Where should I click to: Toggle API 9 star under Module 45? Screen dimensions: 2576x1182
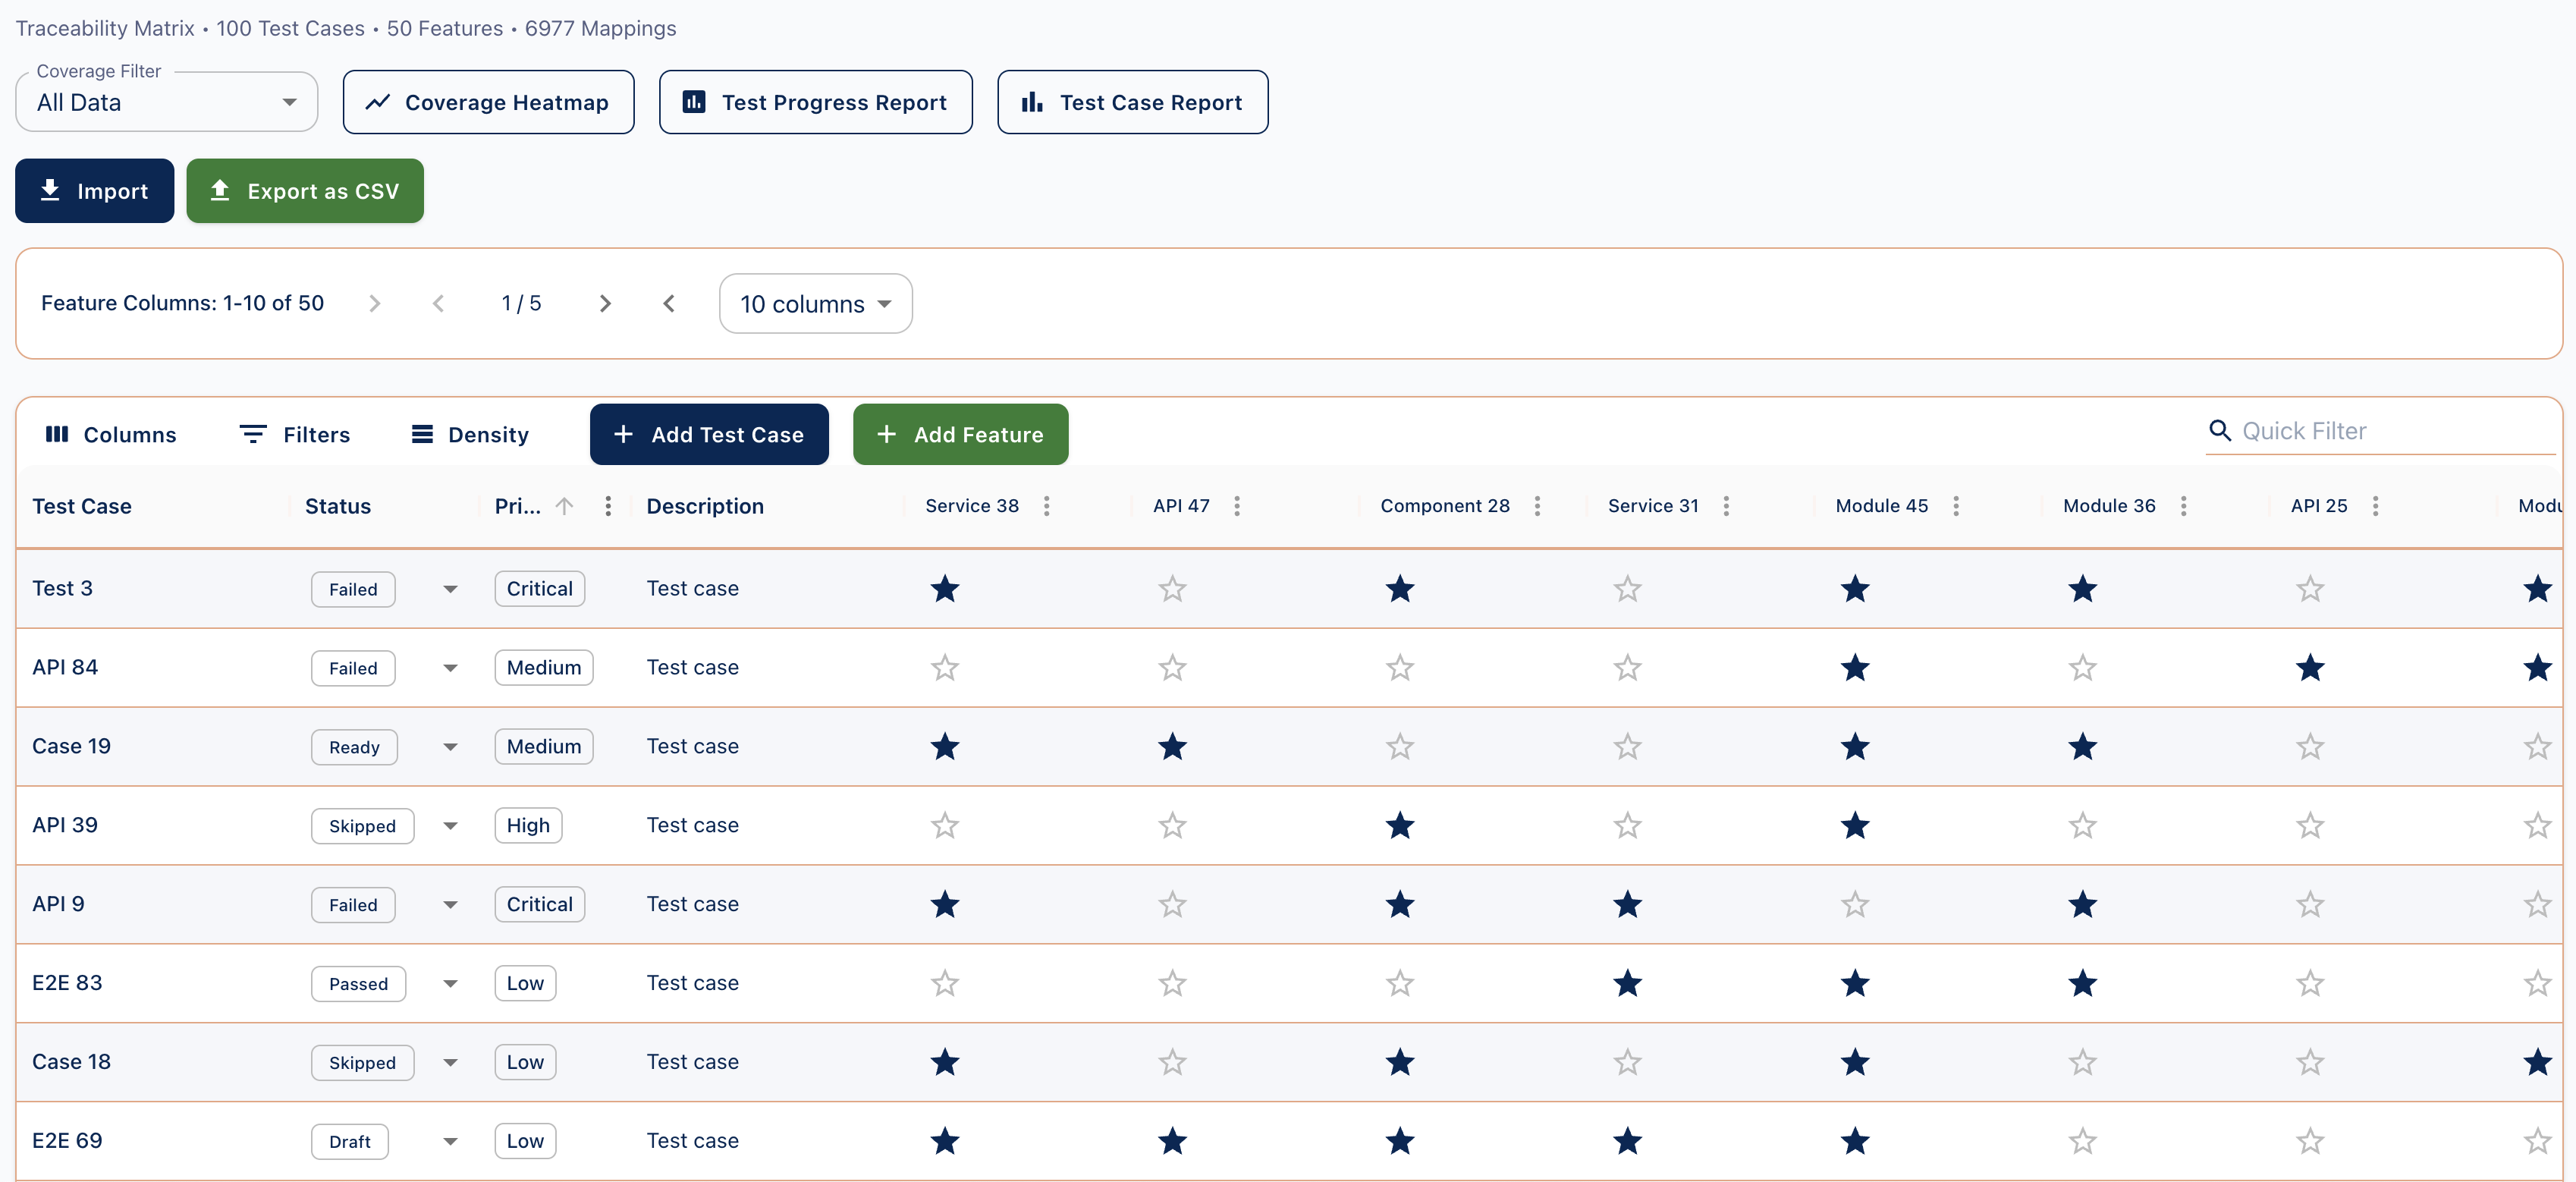coord(1855,905)
